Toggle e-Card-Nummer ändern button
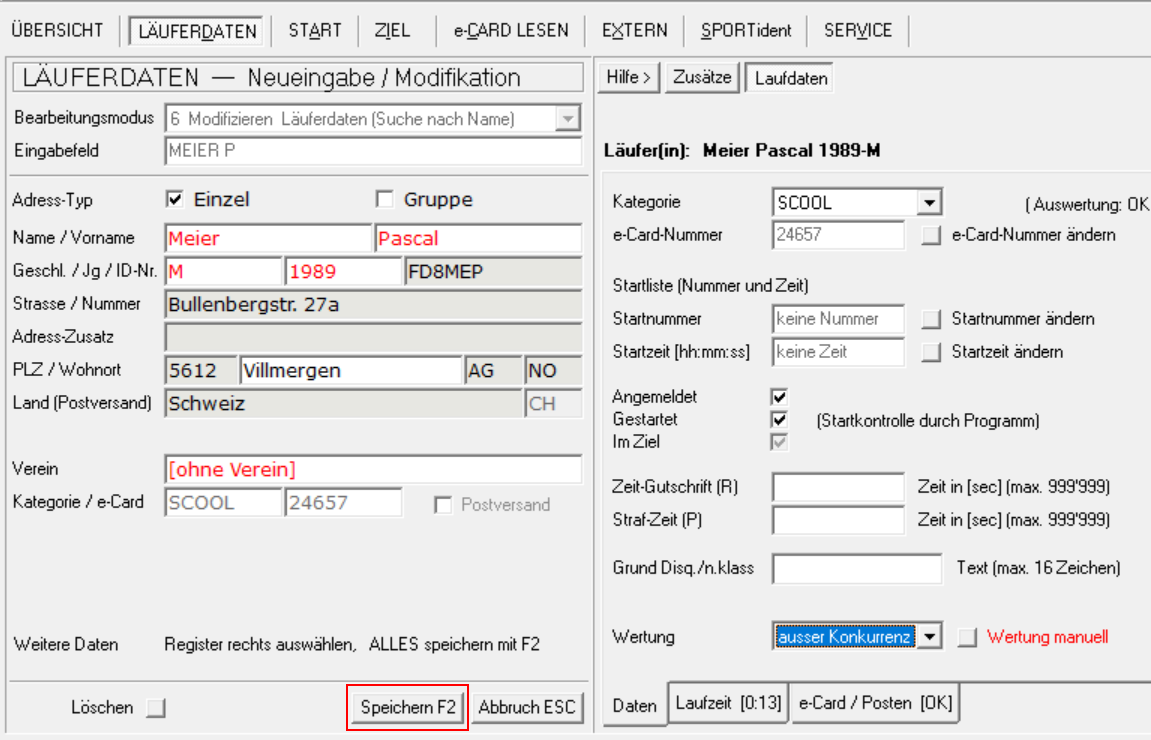This screenshot has height=740, width=1151. pos(932,236)
